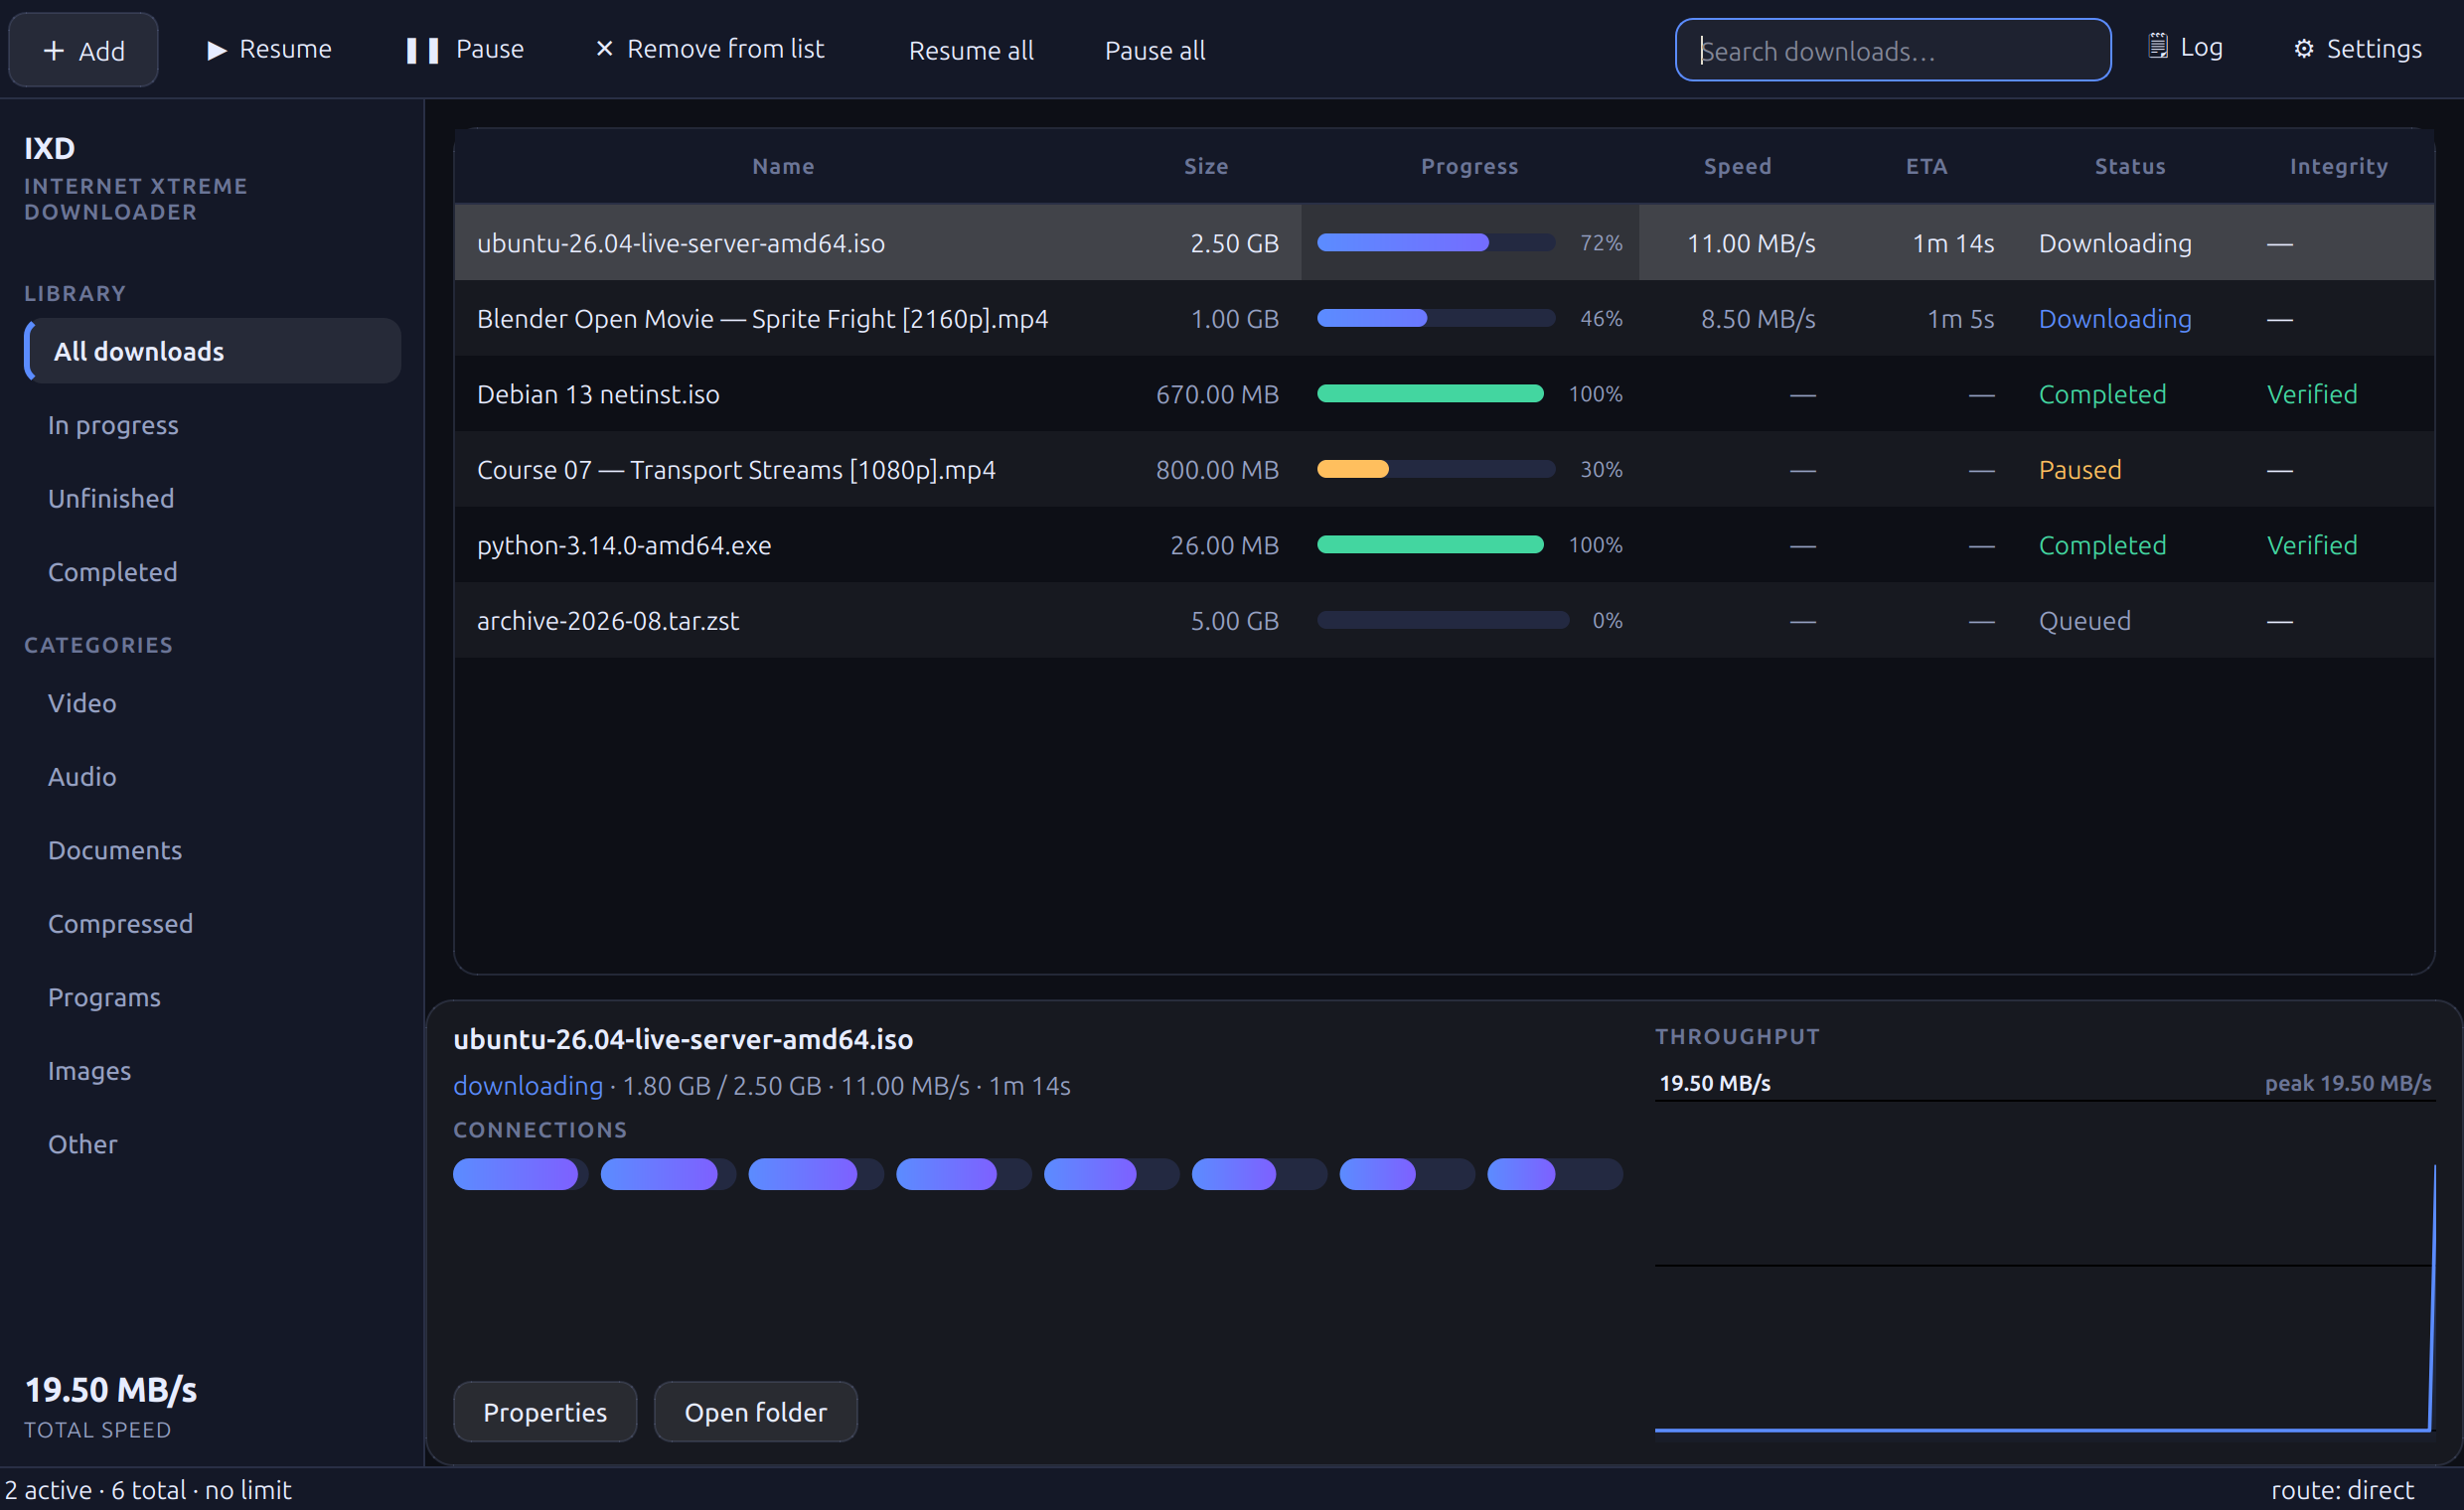This screenshot has width=2464, height=1510.
Task: Click the first connection segment bar
Action: 520,1174
